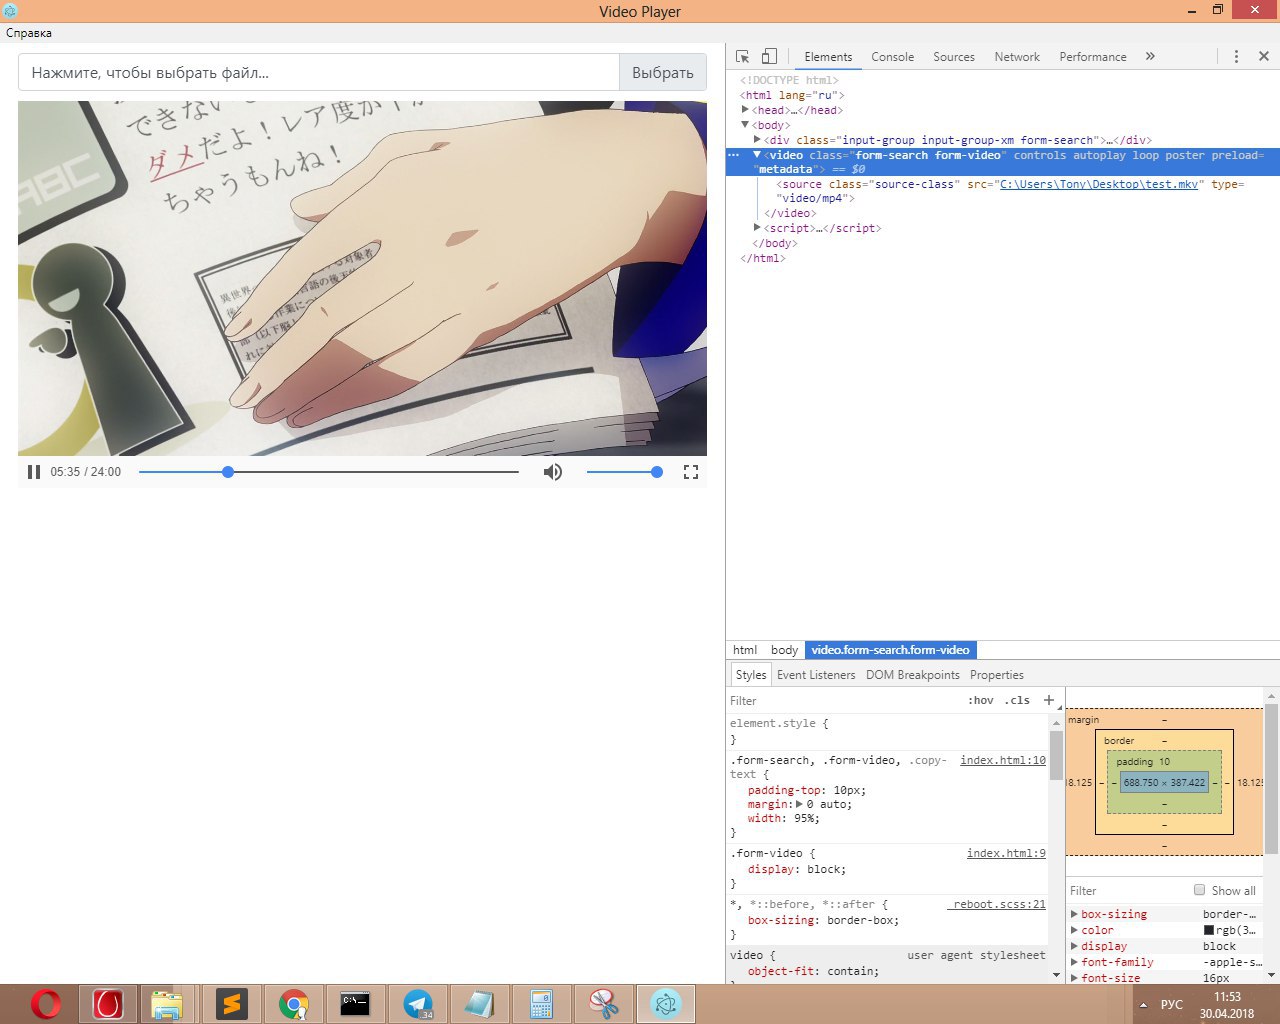Expand the font-size computed property
Viewport: 1280px width, 1024px height.
pos(1074,978)
